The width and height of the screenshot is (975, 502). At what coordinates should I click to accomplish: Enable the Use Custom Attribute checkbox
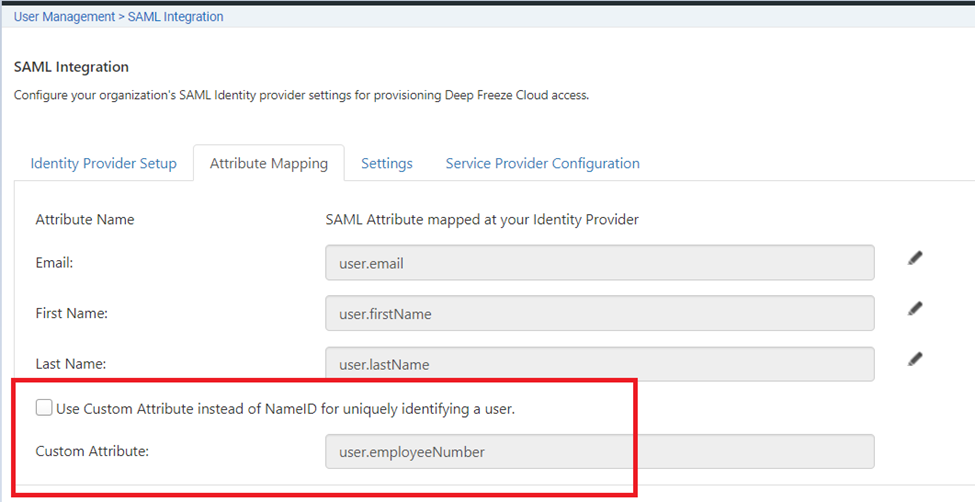(x=44, y=407)
